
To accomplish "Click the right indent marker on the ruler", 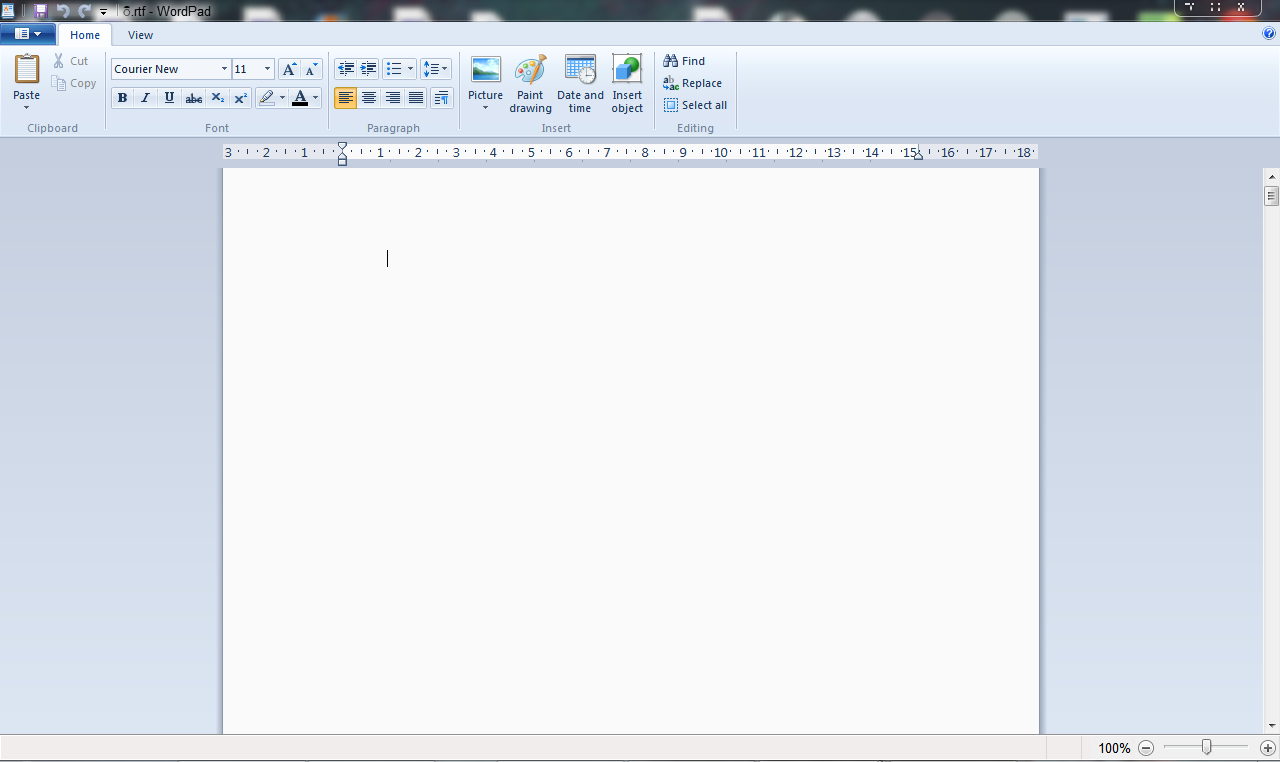I will (x=918, y=155).
